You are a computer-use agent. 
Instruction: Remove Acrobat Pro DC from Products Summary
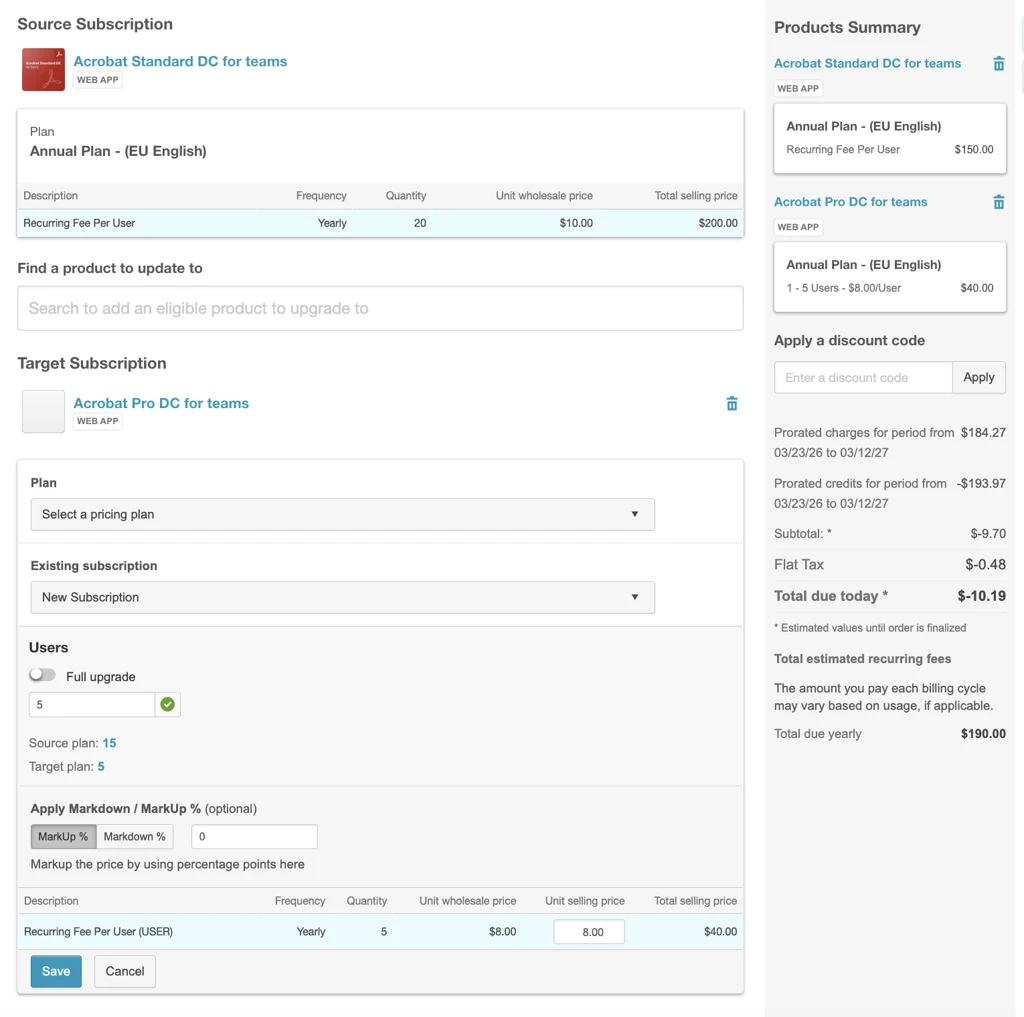pyautogui.click(x=998, y=202)
